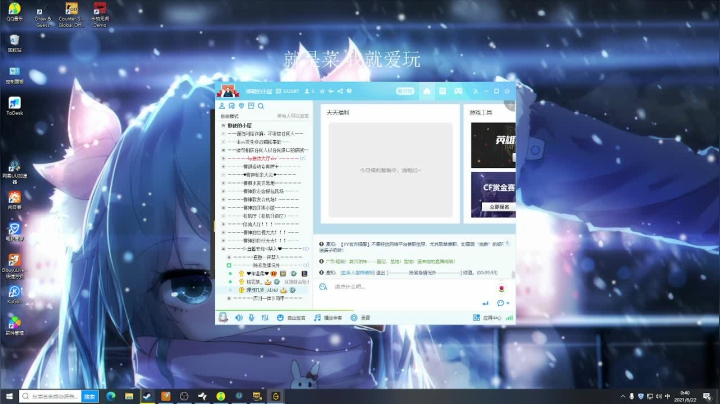Click the location pin icon above channel tree

242,106
